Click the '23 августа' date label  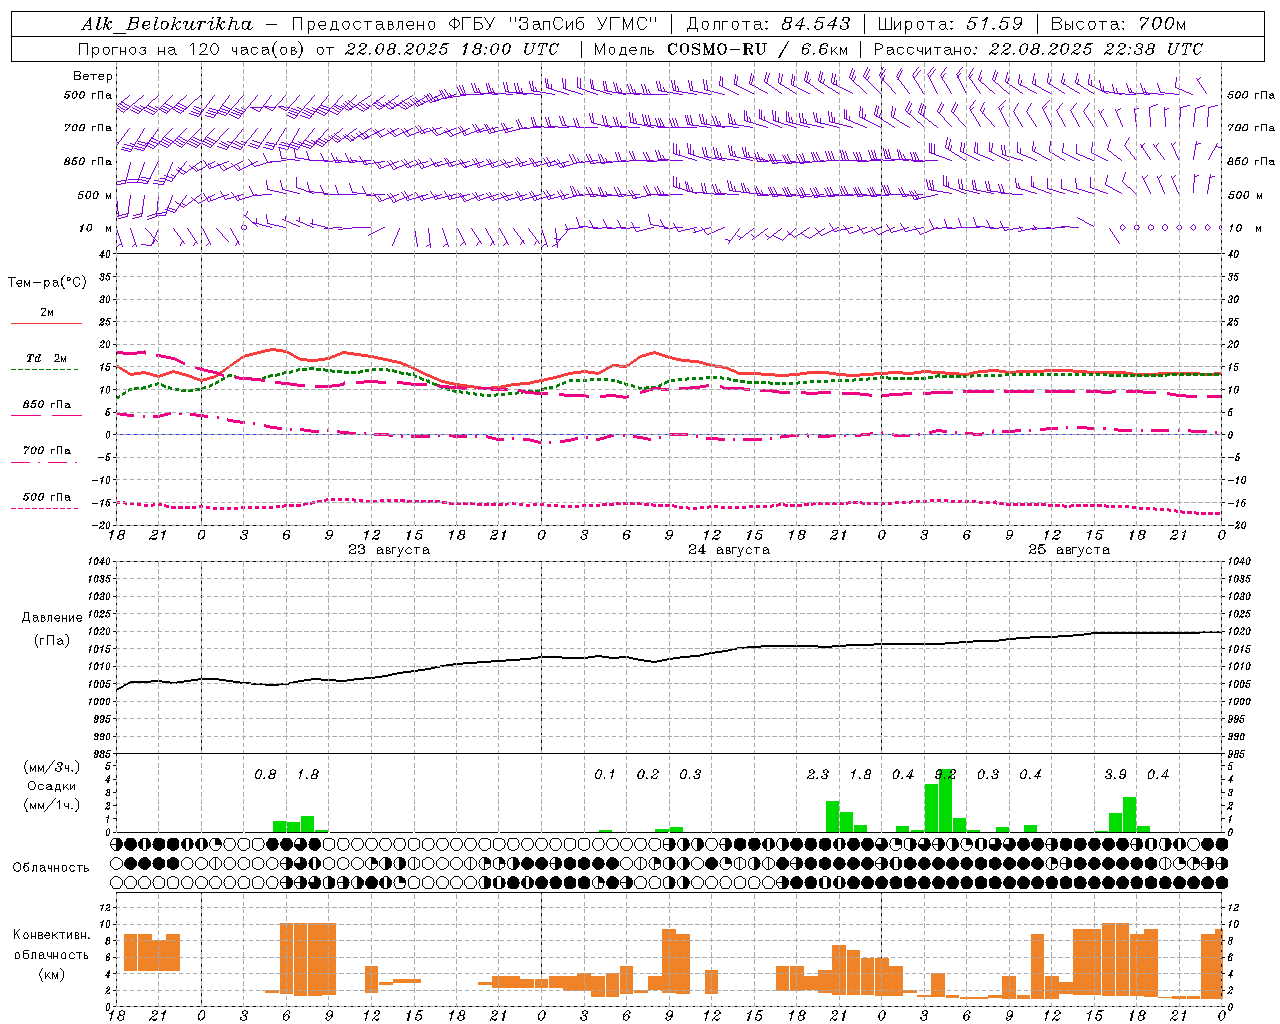(388, 550)
